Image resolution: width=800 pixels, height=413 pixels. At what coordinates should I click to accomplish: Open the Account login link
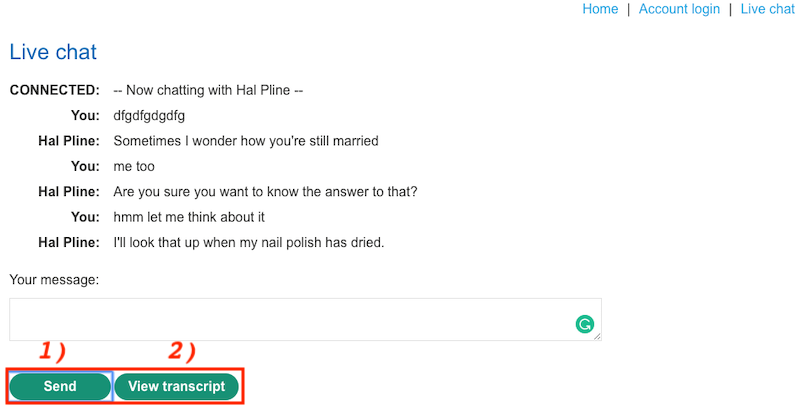679,9
